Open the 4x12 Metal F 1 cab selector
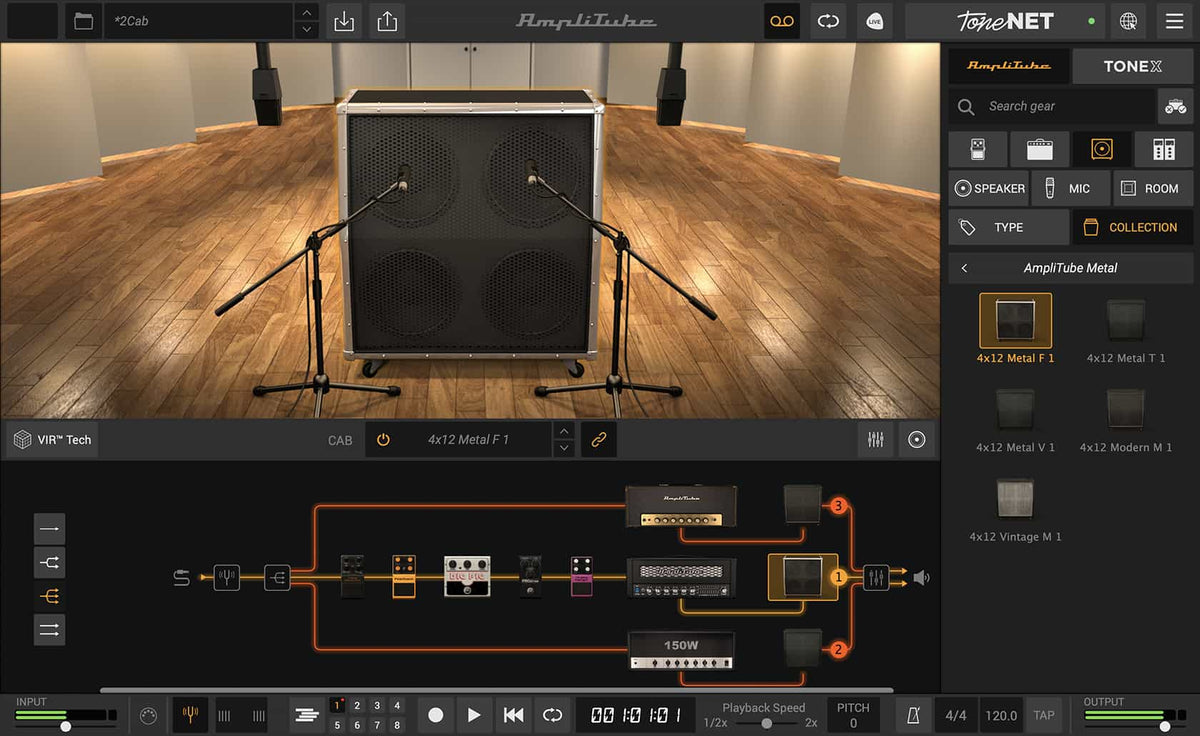Image resolution: width=1200 pixels, height=736 pixels. [x=468, y=440]
